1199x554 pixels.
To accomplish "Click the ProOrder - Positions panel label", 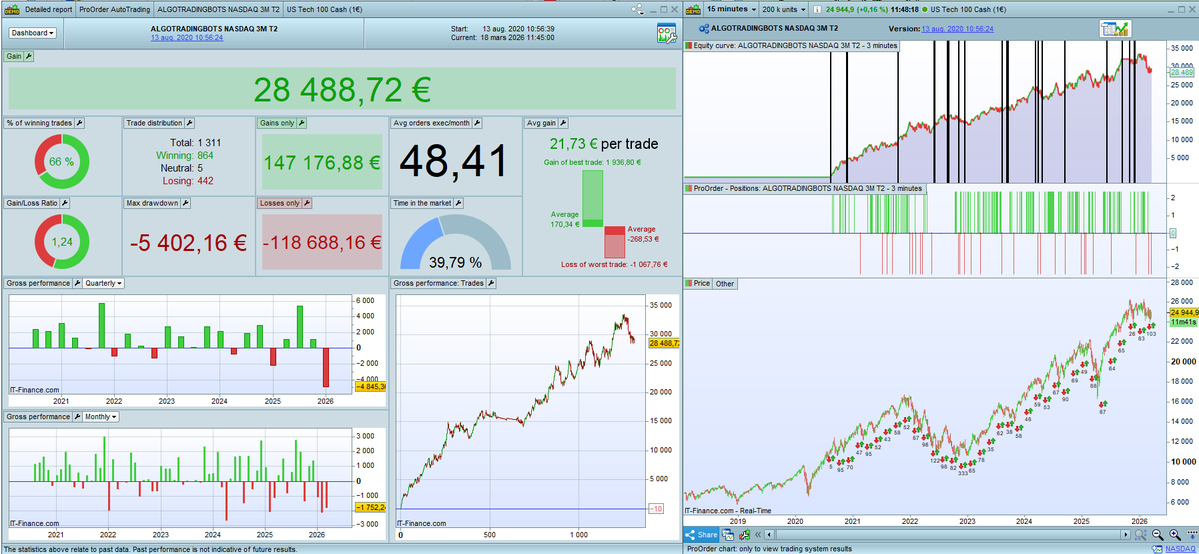I will point(804,188).
